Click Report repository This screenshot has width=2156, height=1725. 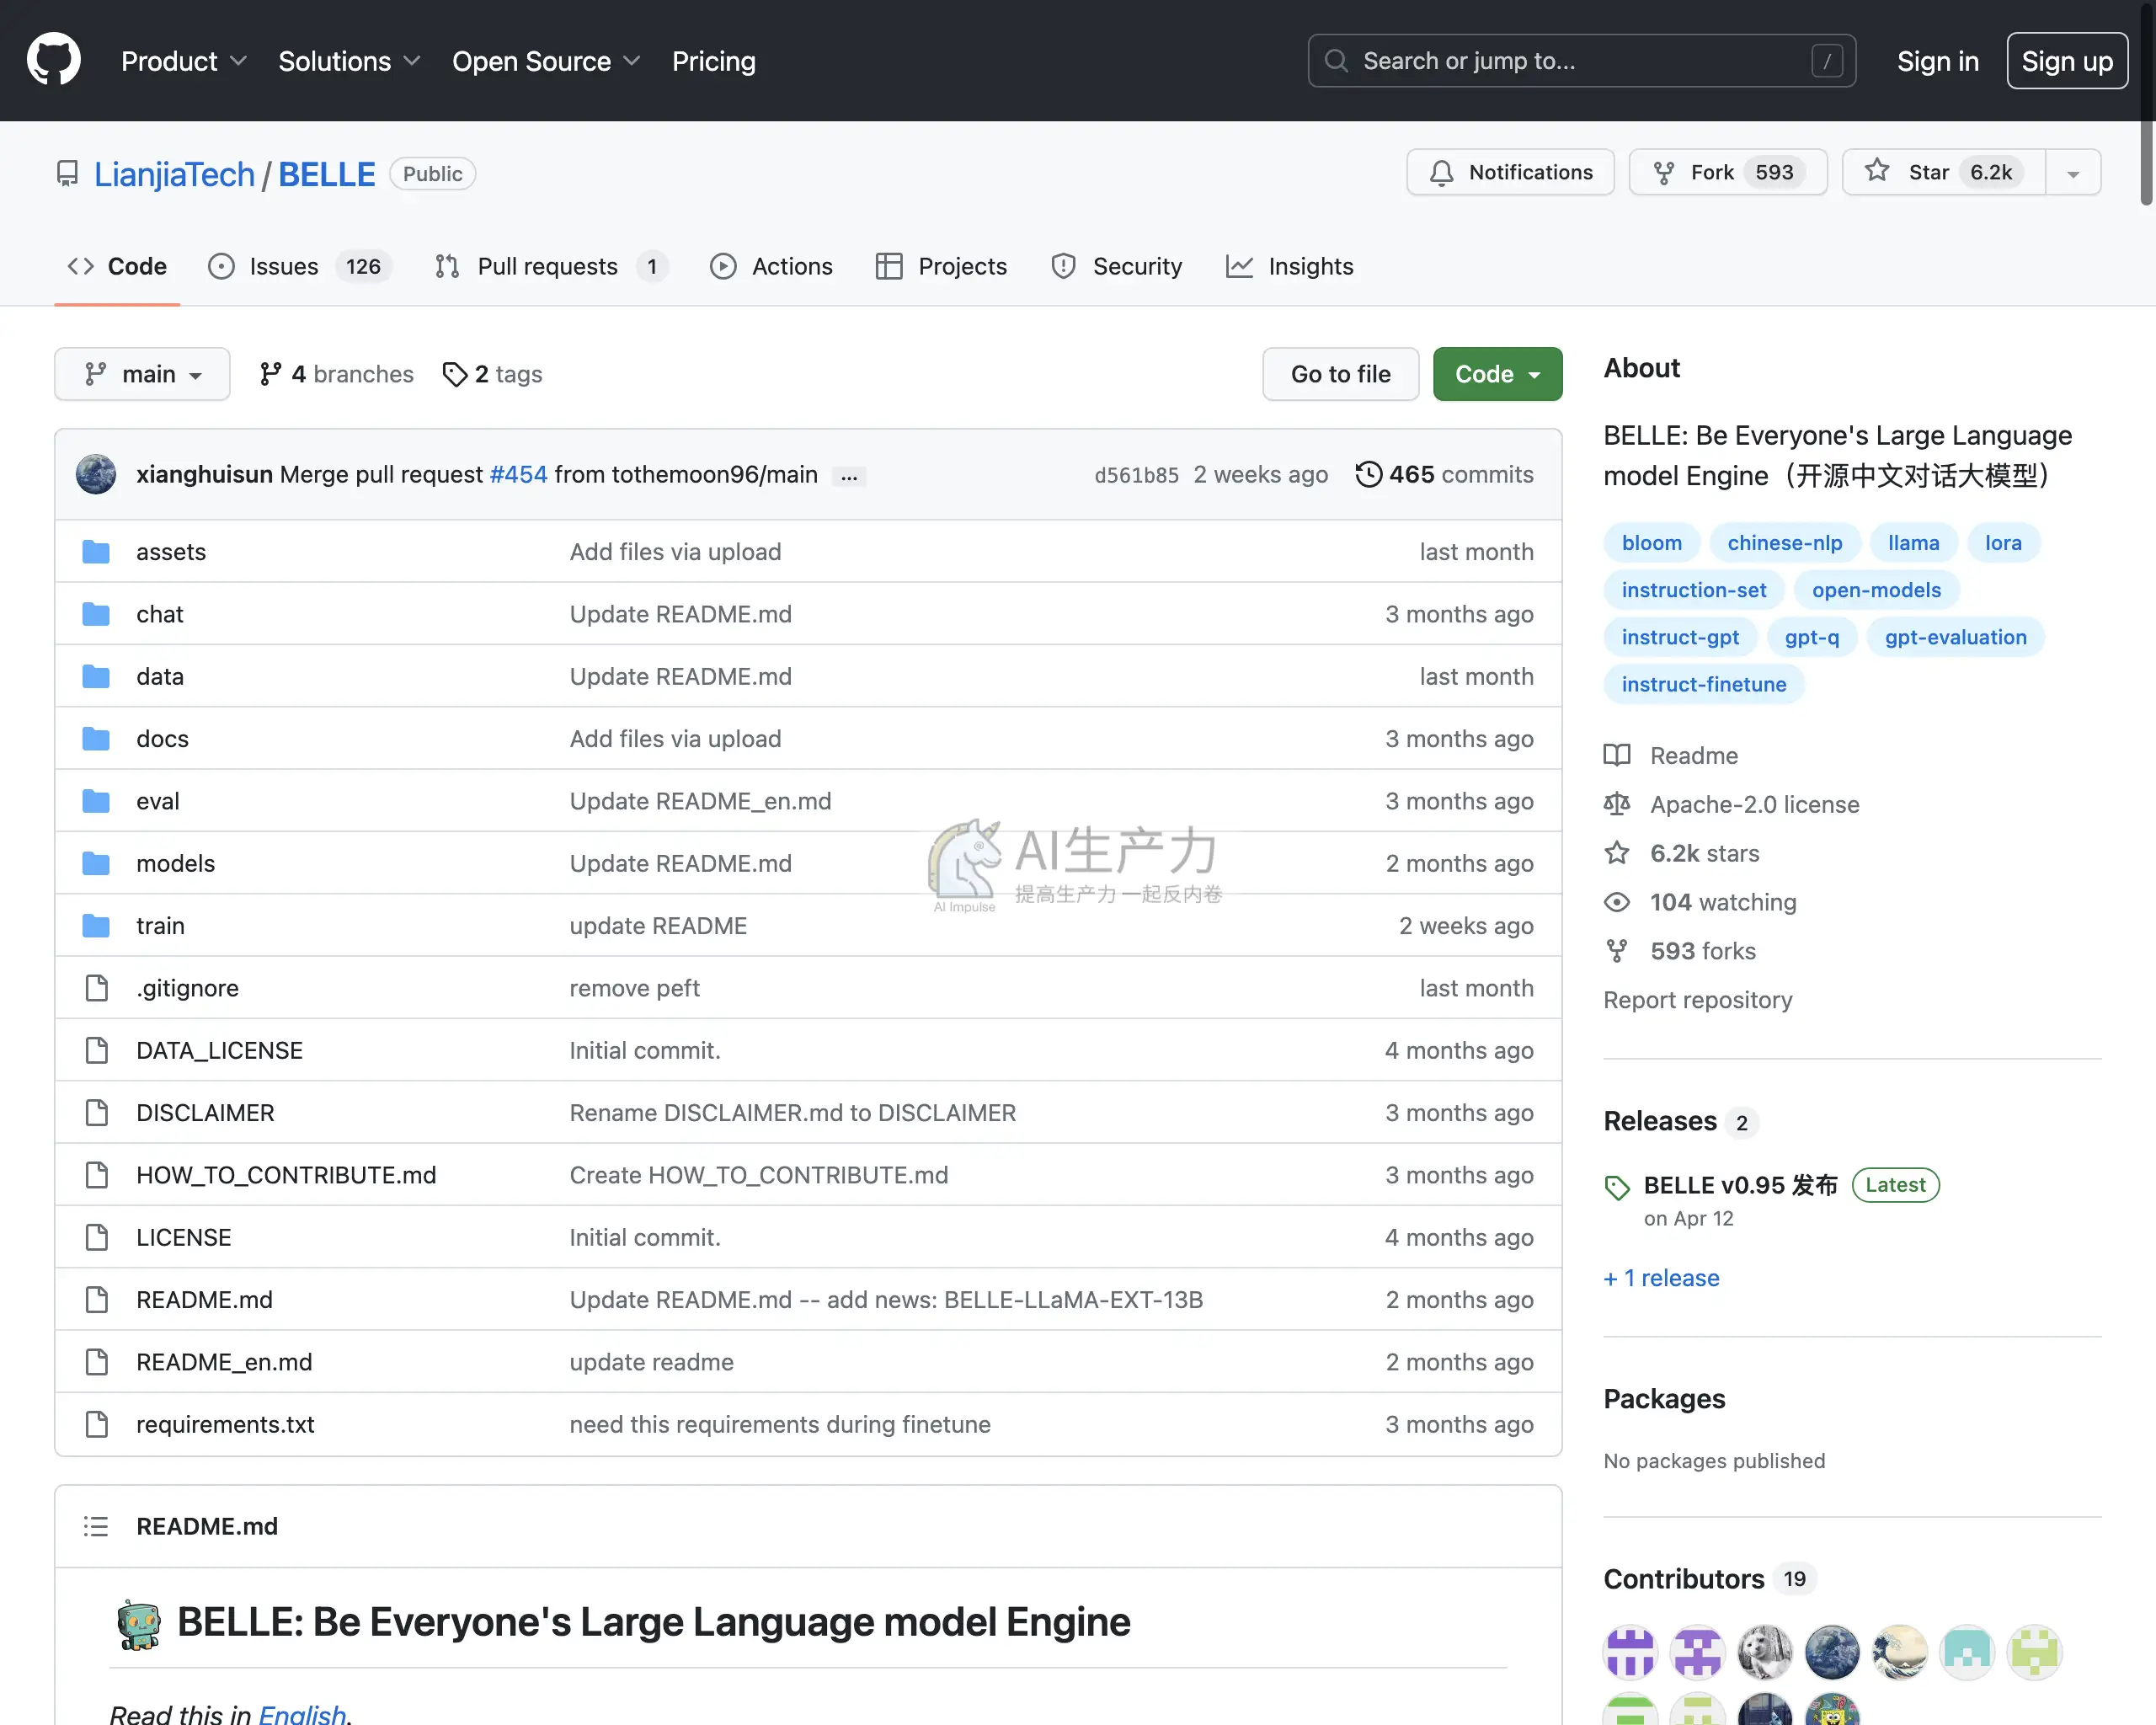point(1697,1000)
